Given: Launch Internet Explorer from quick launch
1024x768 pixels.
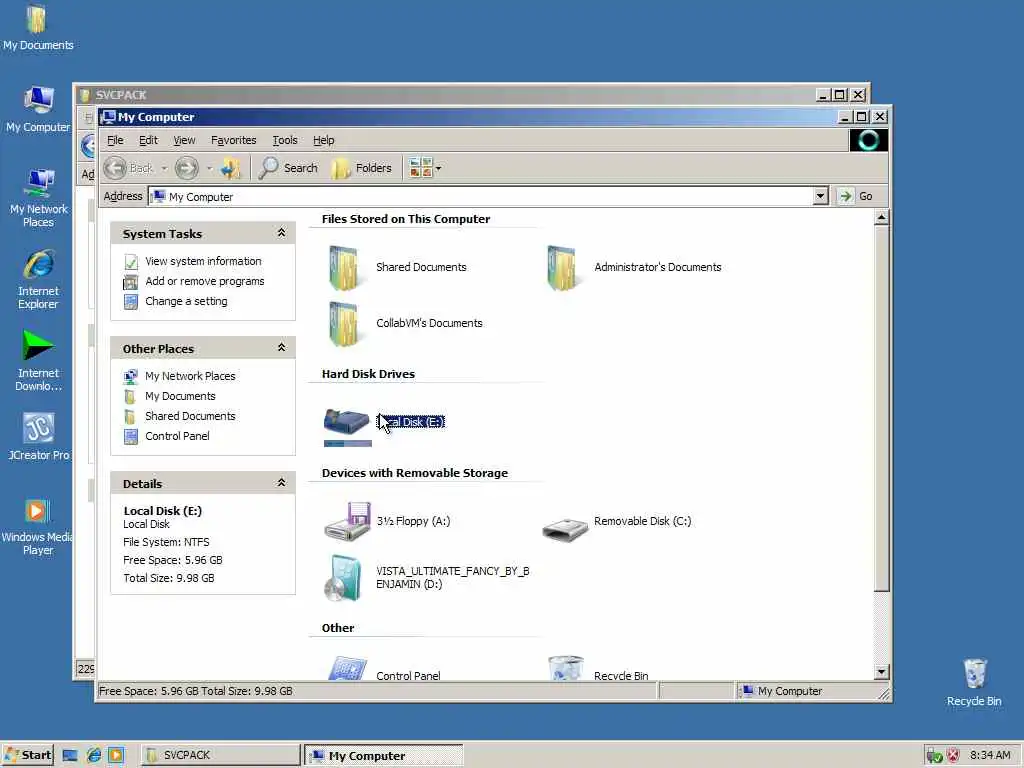Looking at the screenshot, I should click(x=93, y=756).
